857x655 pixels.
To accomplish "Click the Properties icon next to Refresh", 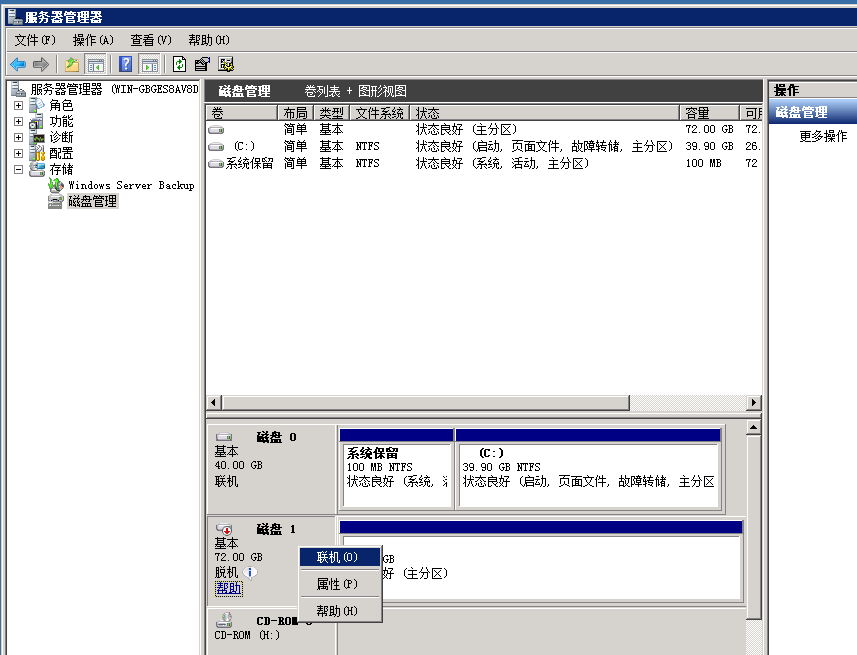I will (x=202, y=64).
